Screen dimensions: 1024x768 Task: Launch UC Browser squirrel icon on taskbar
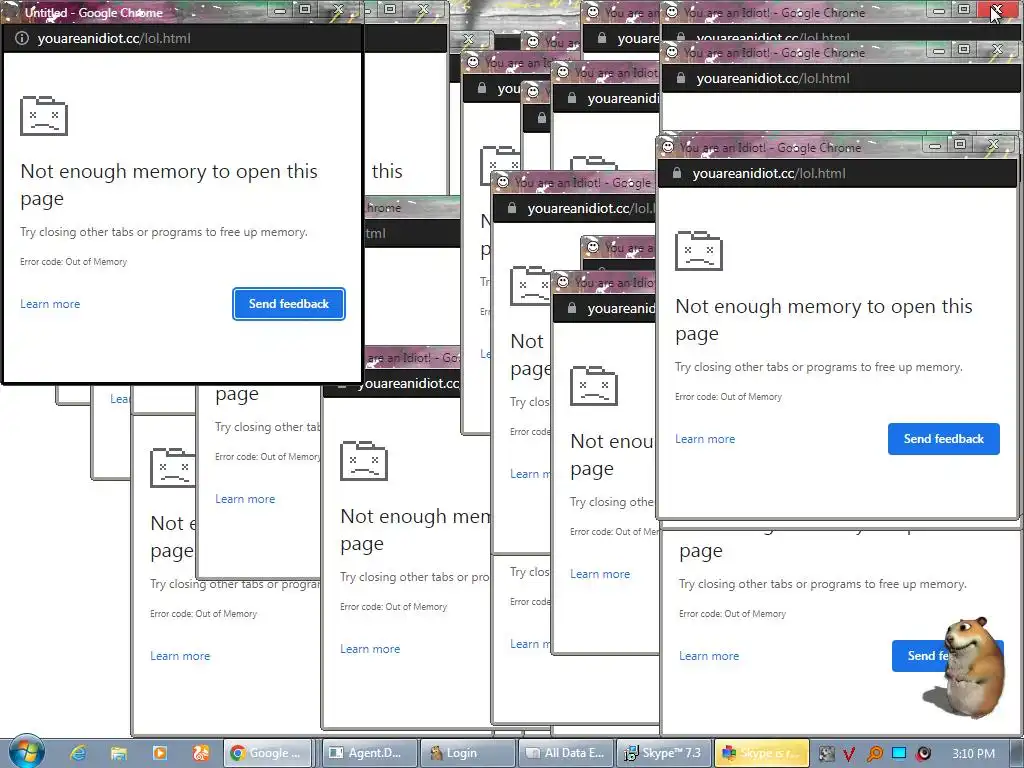pyautogui.click(x=200, y=753)
